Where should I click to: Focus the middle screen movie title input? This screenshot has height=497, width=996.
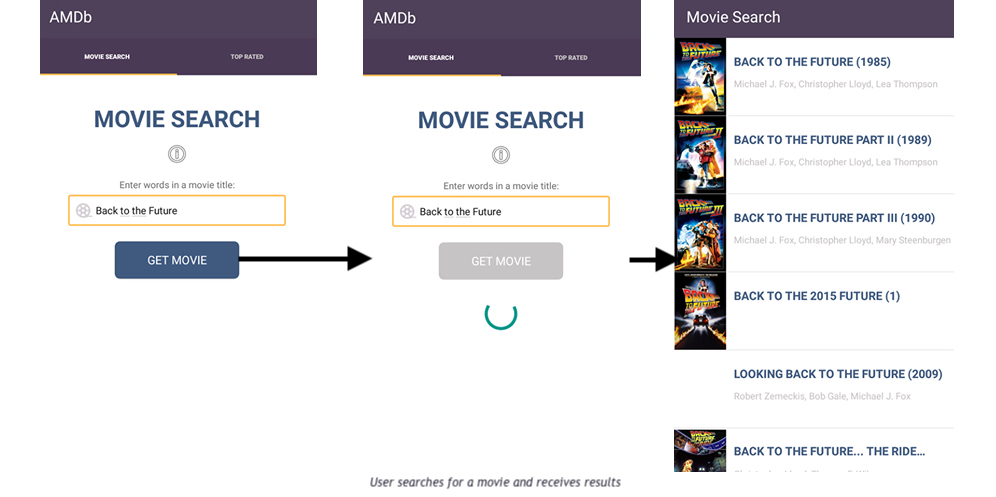point(501,212)
